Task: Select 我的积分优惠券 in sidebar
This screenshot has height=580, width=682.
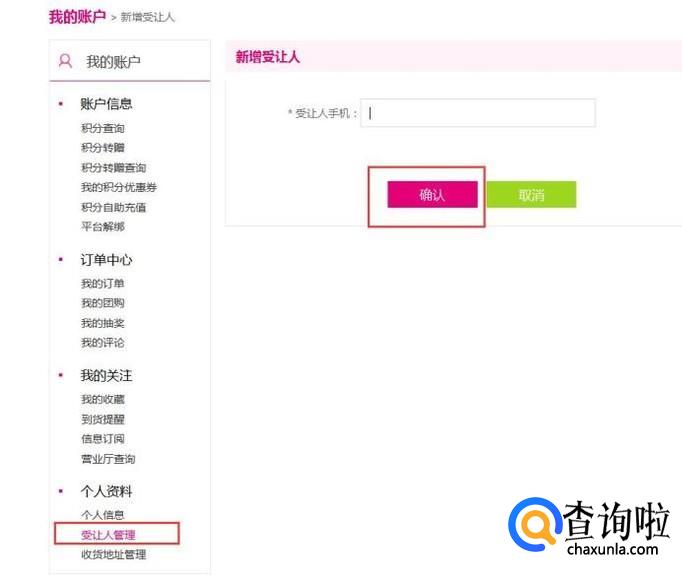Action: (x=119, y=187)
